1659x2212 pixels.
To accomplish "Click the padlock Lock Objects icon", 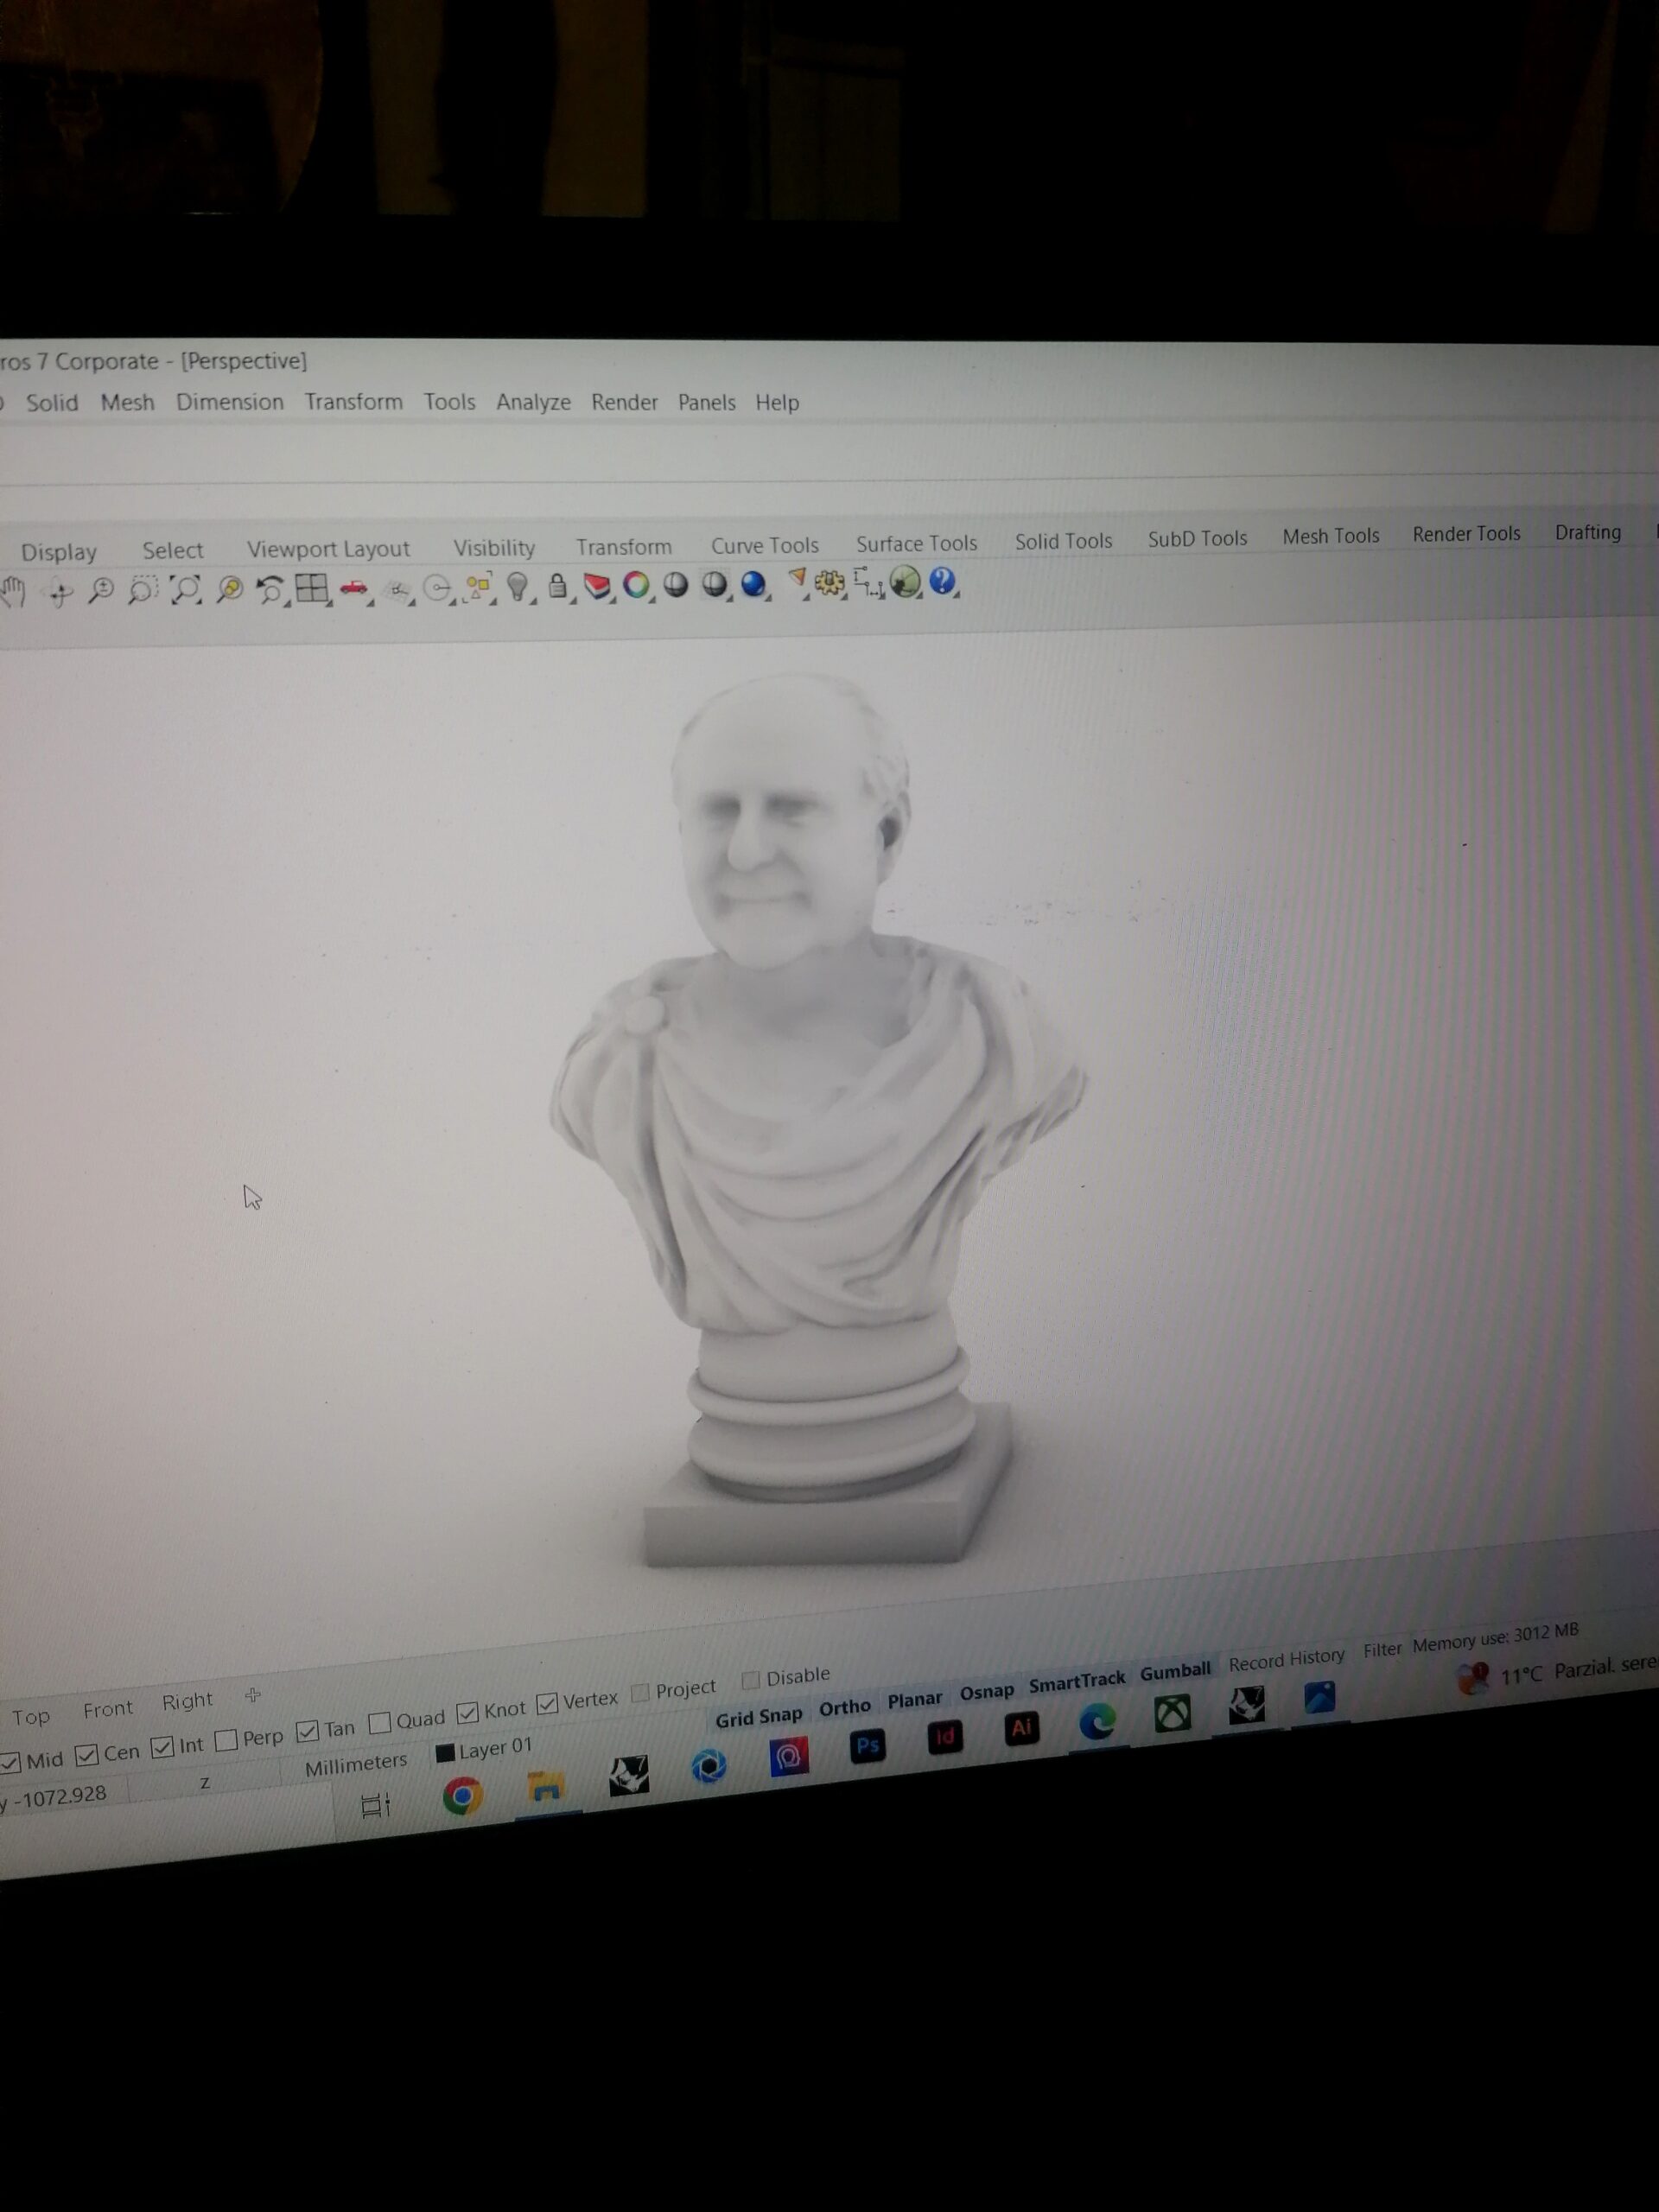I will (558, 586).
